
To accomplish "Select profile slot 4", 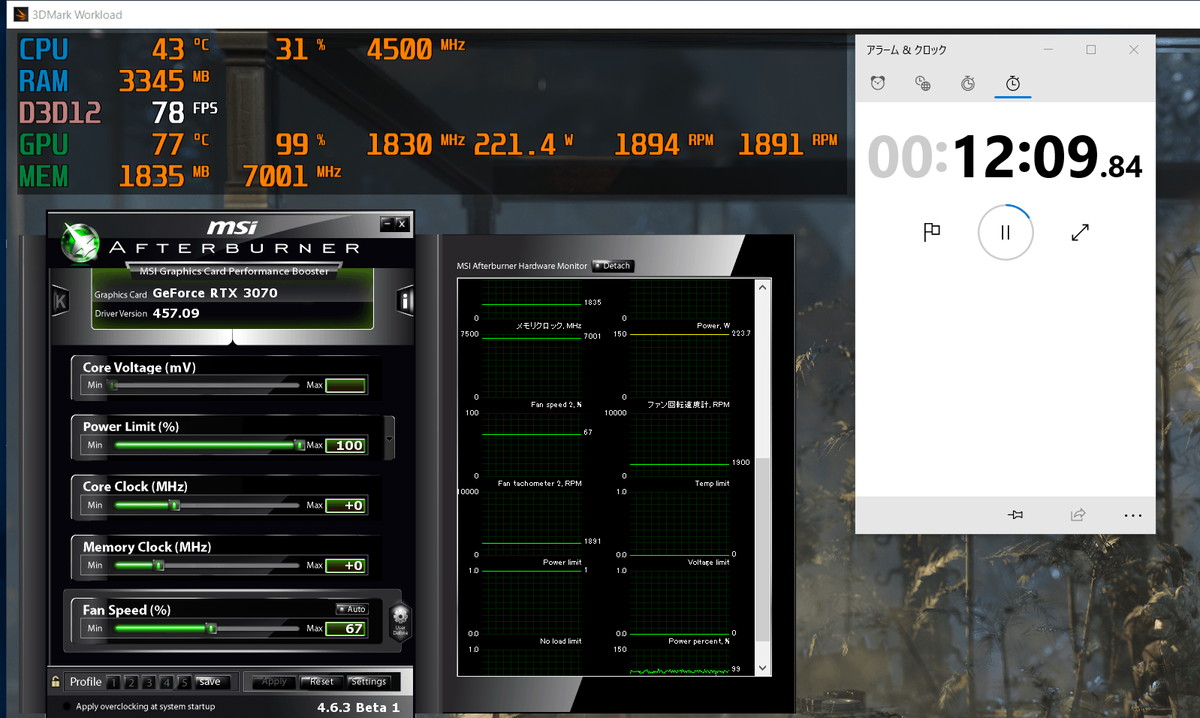I will click(x=166, y=682).
